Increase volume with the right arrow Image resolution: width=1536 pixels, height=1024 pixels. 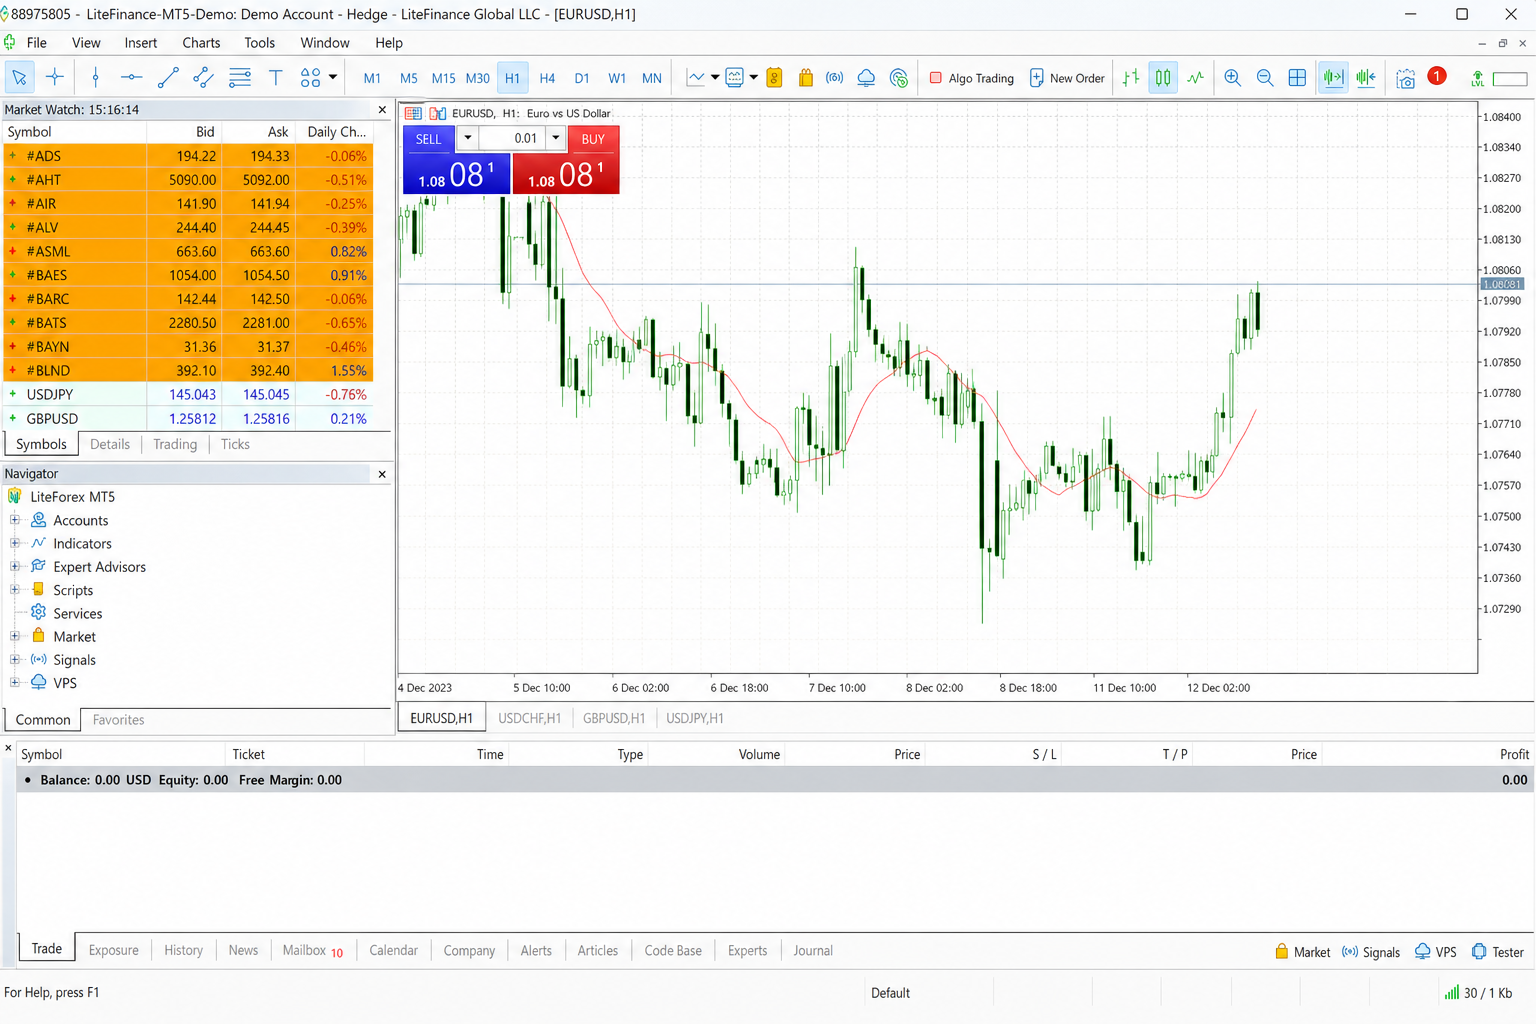[556, 139]
